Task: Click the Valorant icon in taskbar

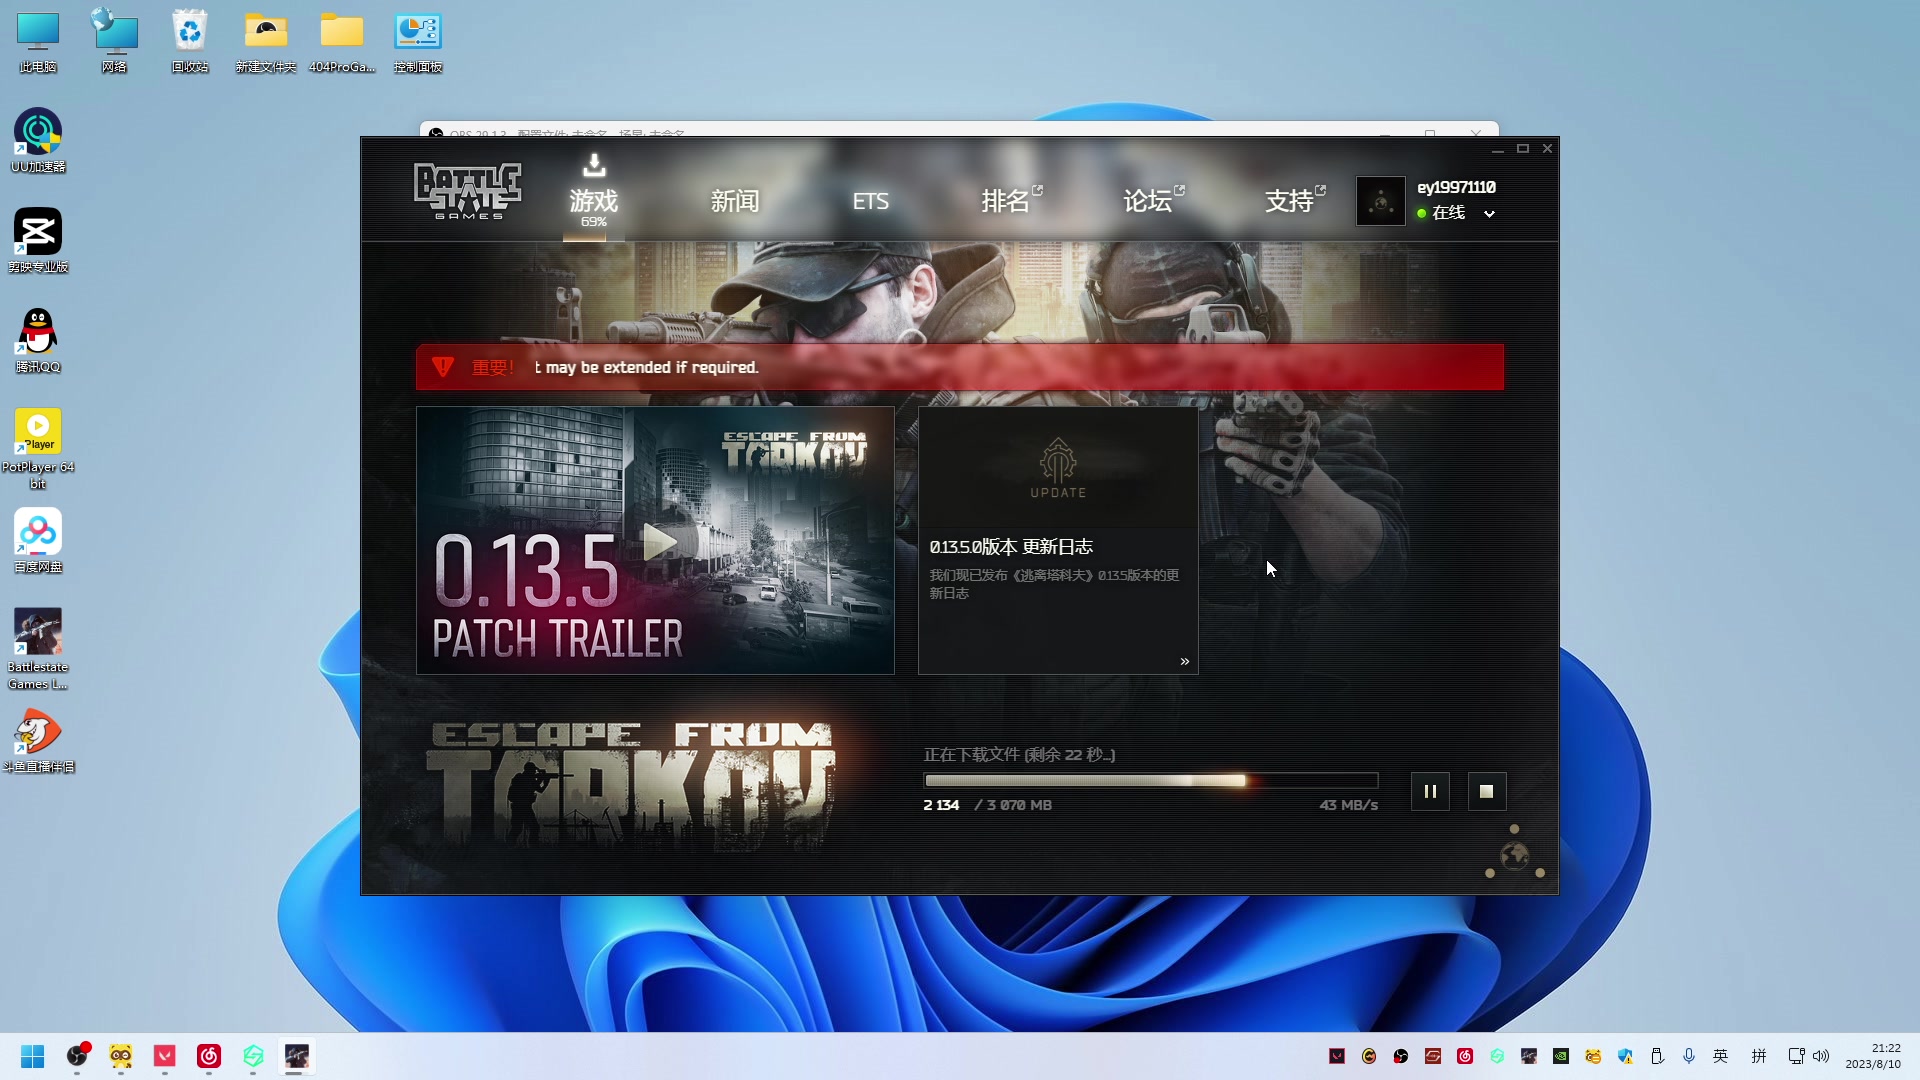Action: [x=165, y=1056]
